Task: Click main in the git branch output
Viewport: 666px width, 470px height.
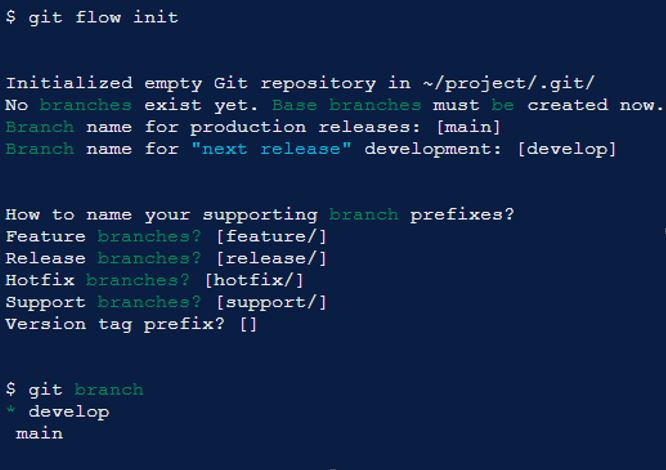Action: pyautogui.click(x=39, y=434)
